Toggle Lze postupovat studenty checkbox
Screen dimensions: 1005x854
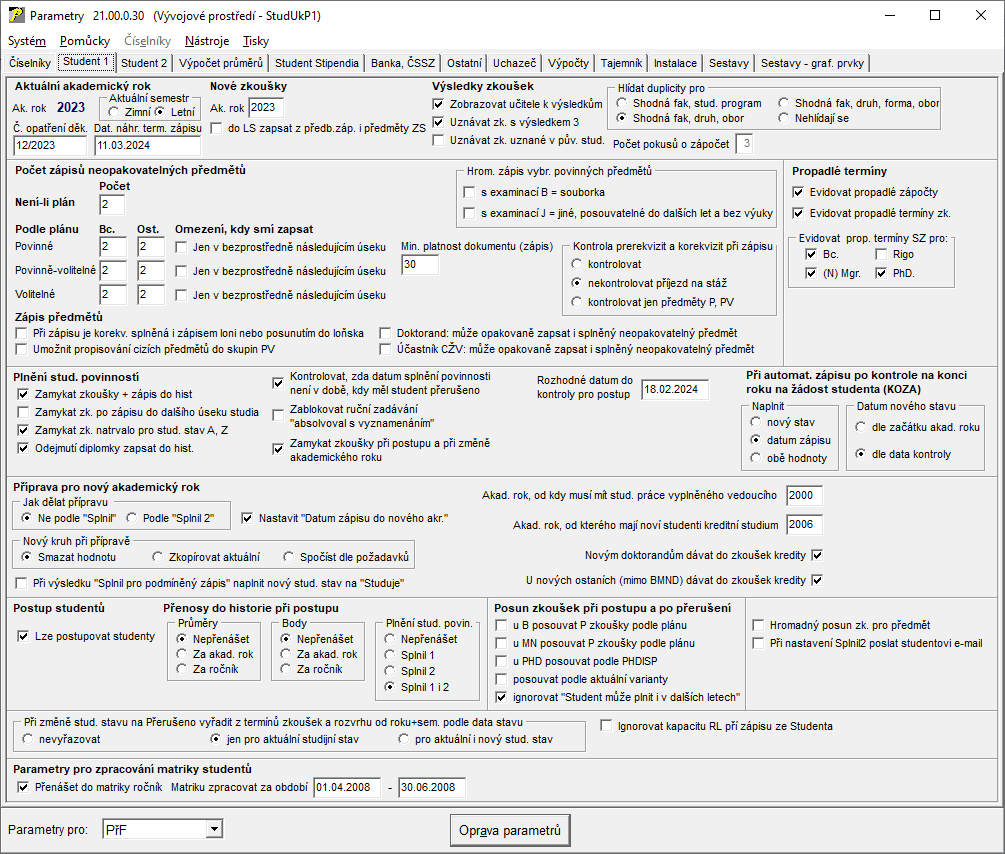[x=25, y=636]
